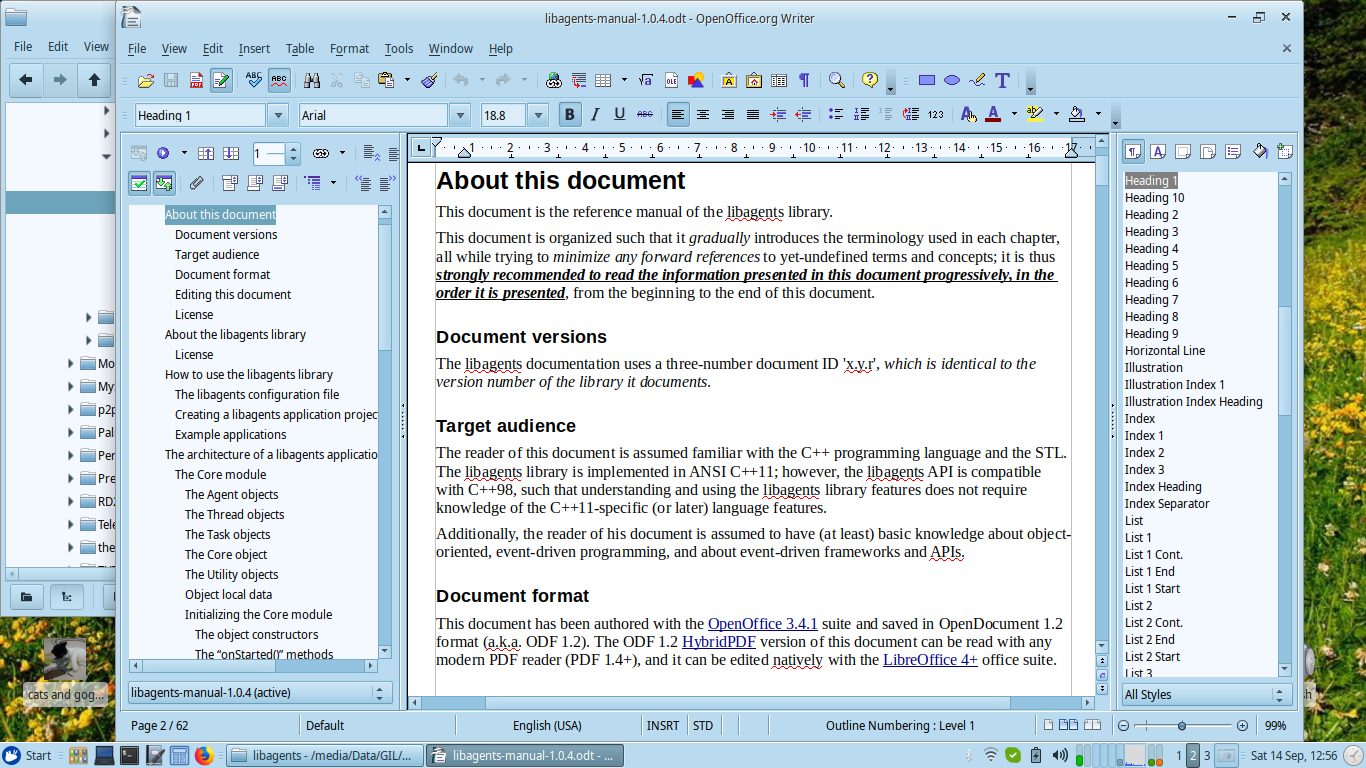The image size is (1366, 768).
Task: Follow the LibreOffice 4+ hyperlink
Action: click(930, 659)
